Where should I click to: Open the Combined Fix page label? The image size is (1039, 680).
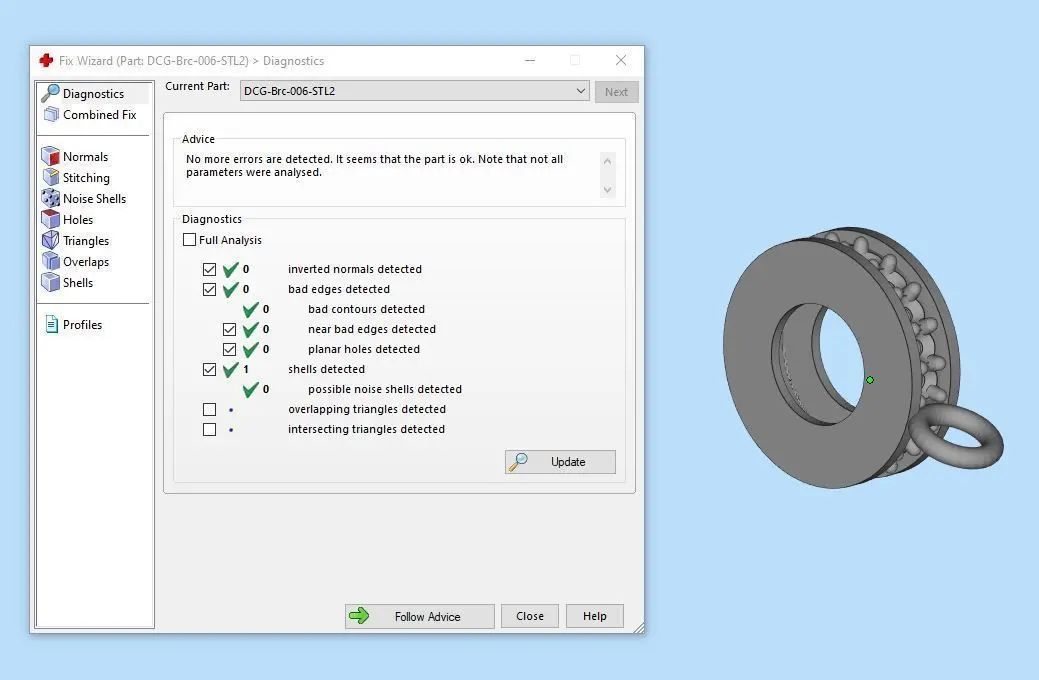(x=99, y=115)
